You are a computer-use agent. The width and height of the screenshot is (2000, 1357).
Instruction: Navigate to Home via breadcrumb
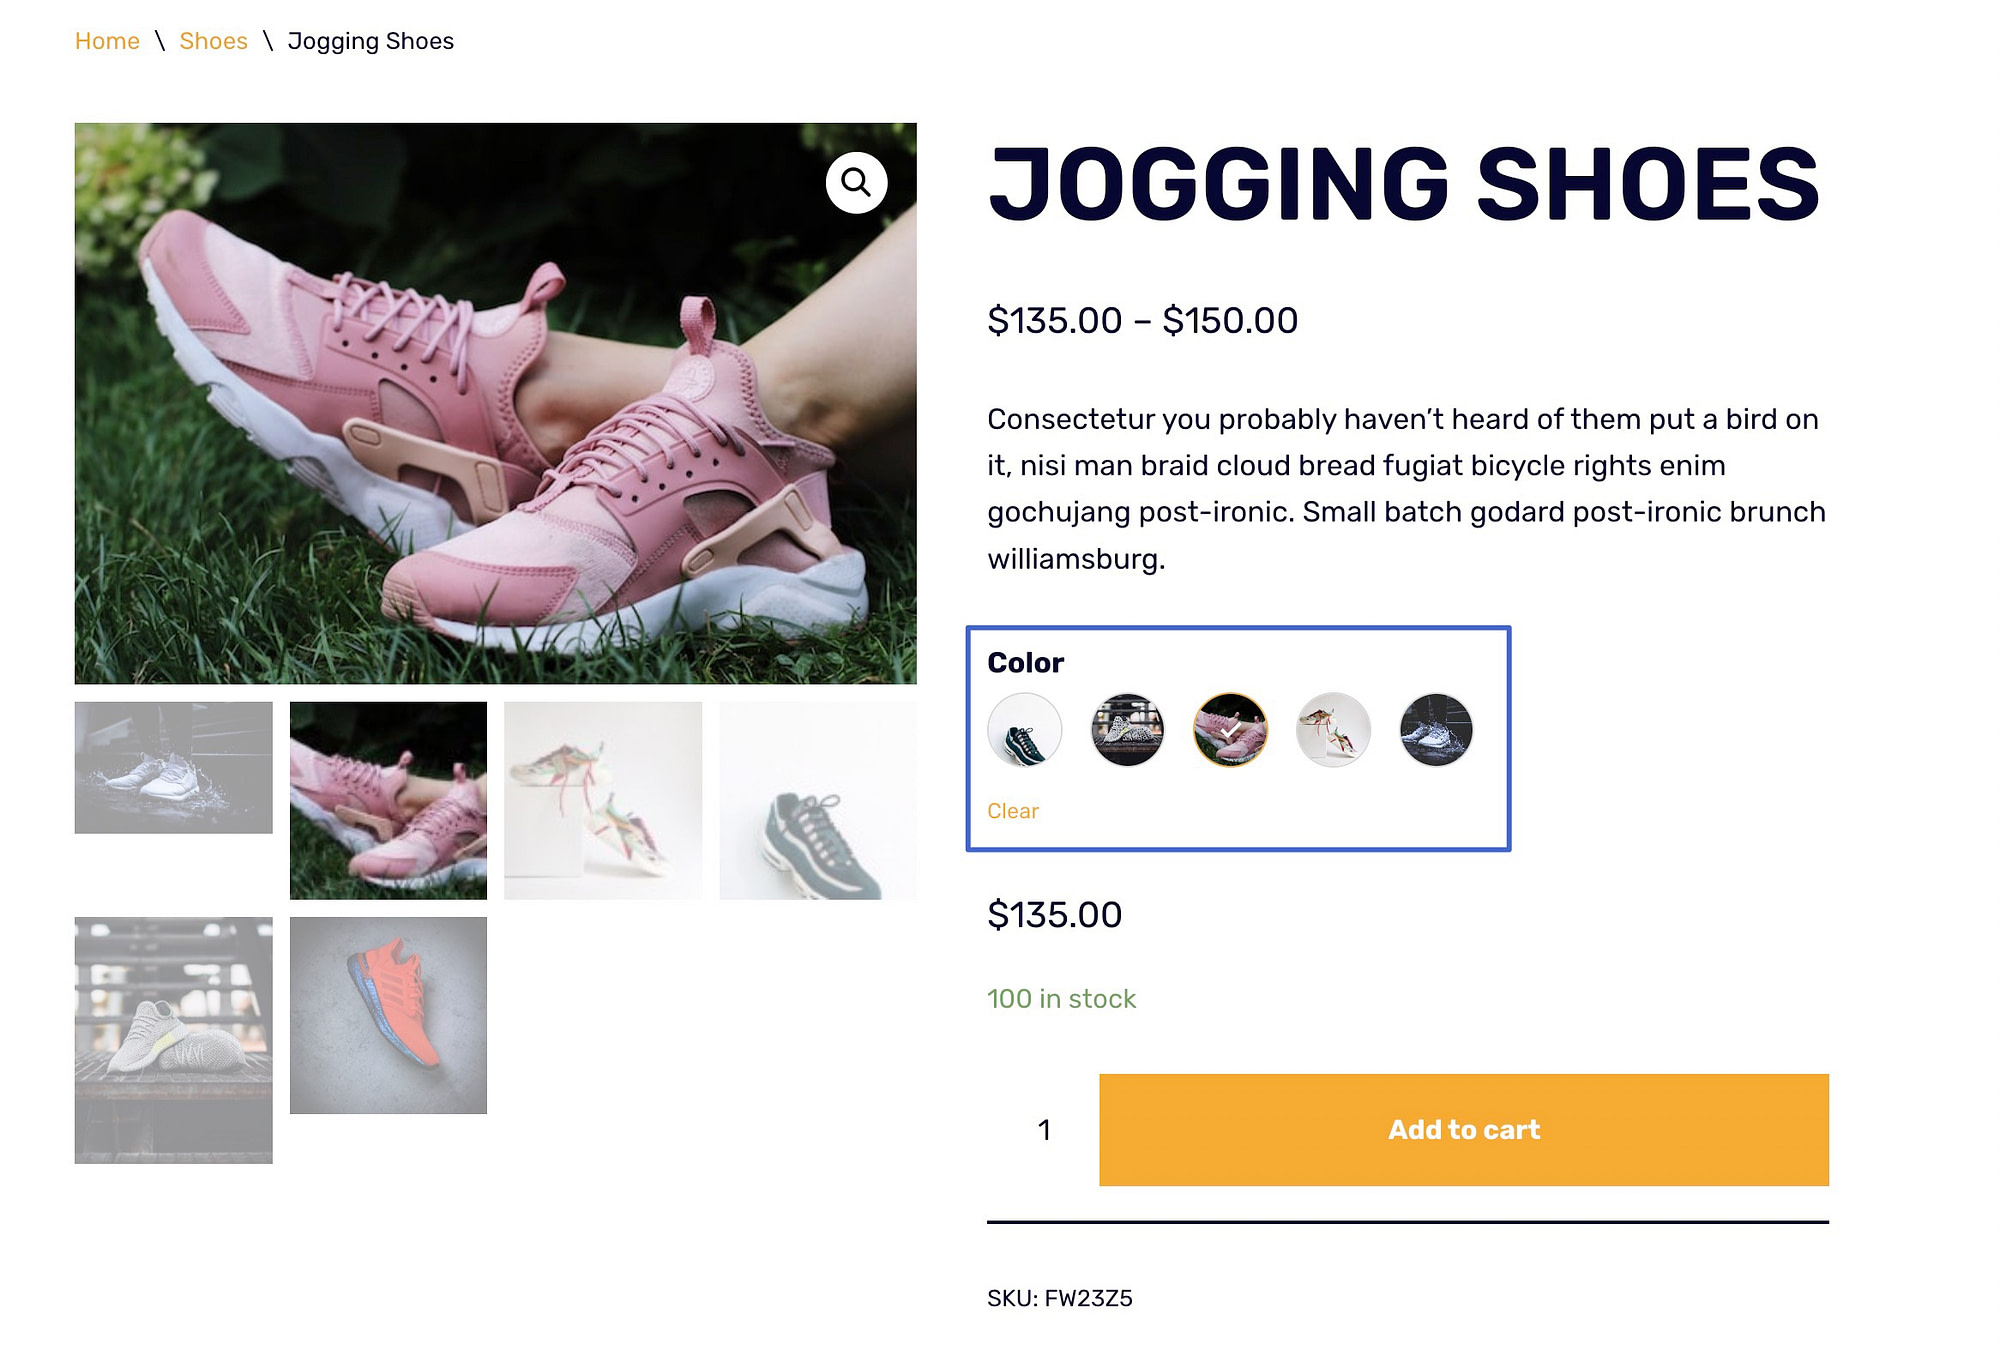click(x=107, y=41)
